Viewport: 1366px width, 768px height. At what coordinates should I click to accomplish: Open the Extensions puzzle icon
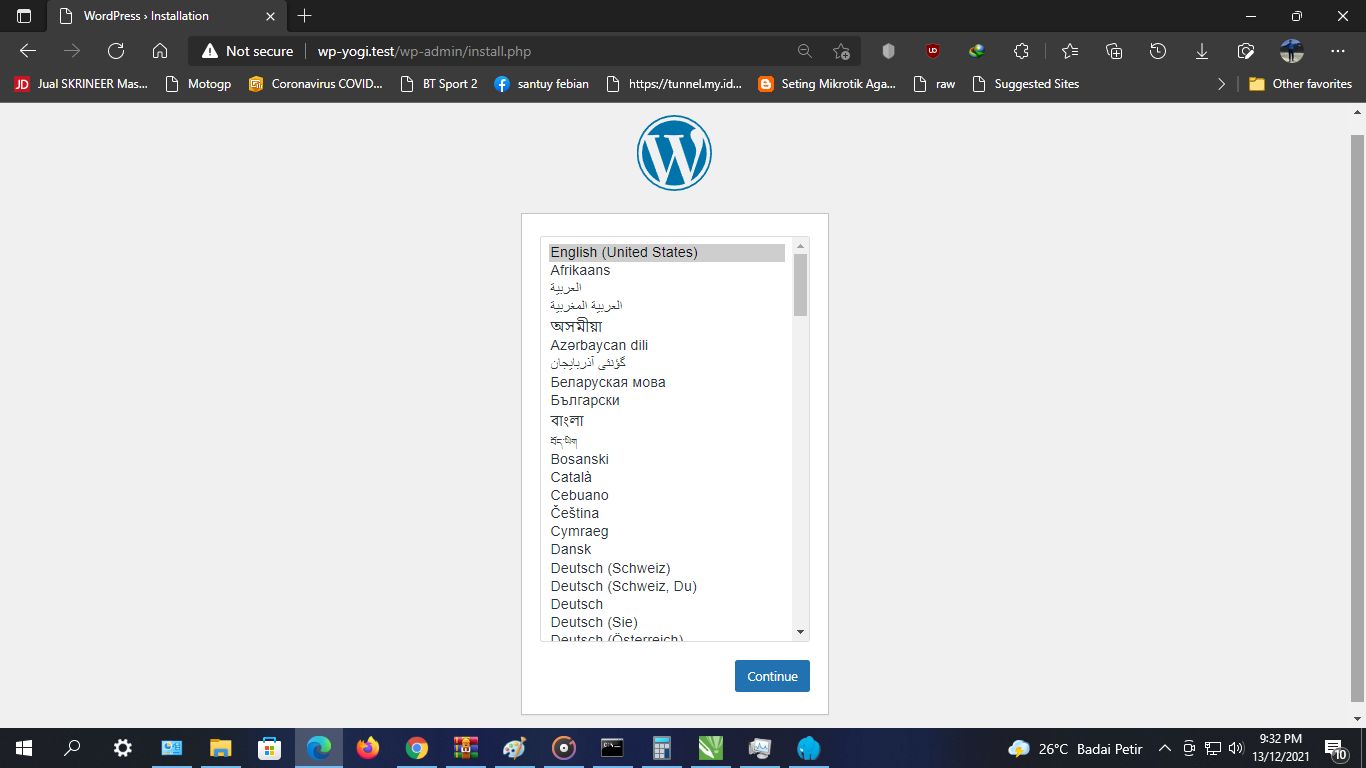click(1021, 51)
